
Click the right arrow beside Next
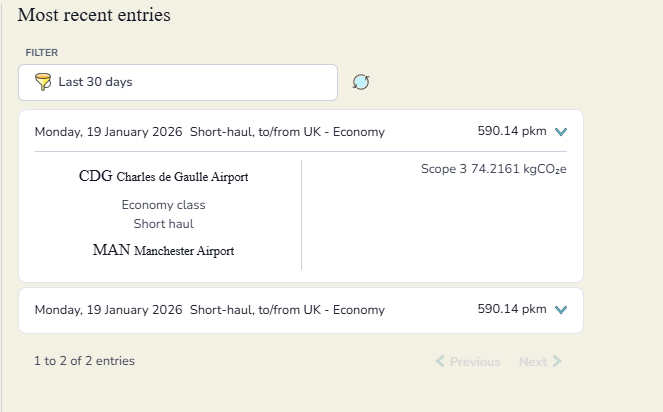[x=557, y=361]
